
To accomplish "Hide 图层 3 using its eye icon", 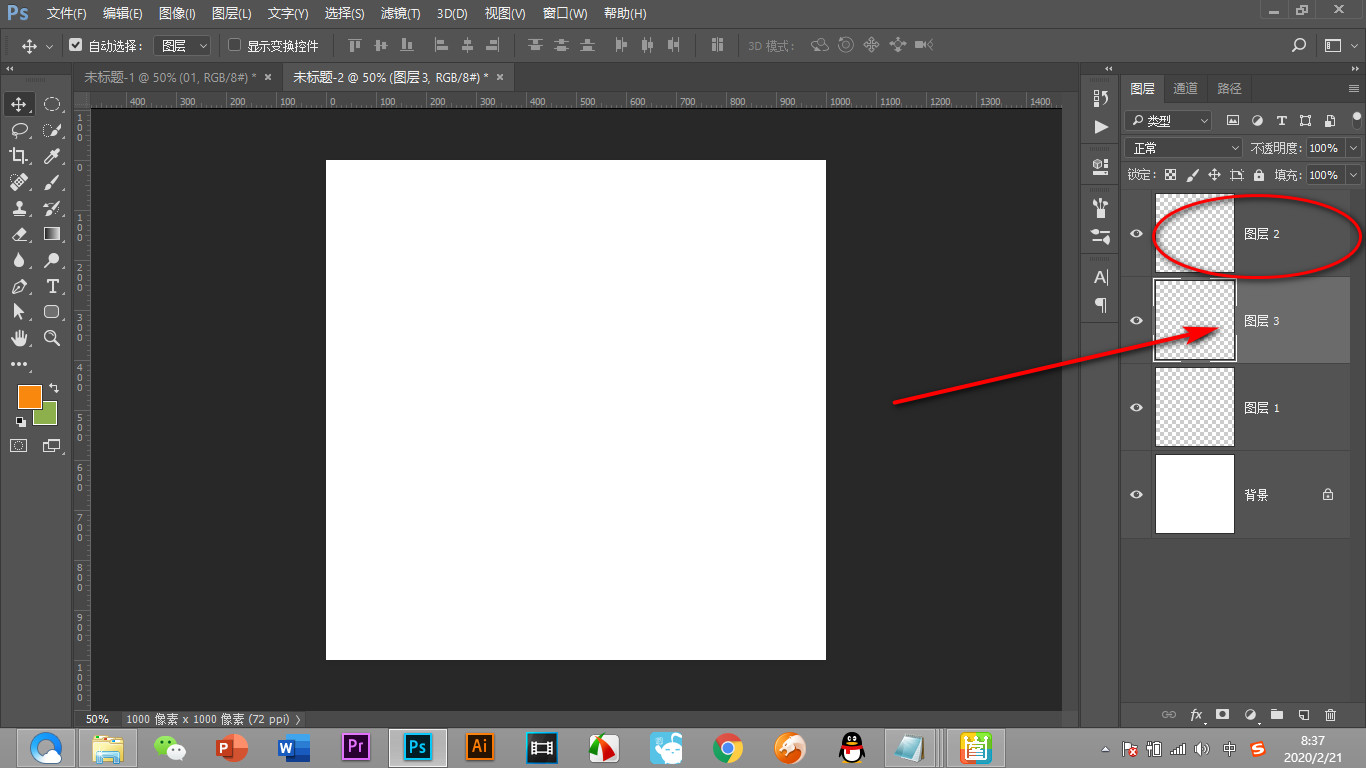I will click(x=1136, y=320).
